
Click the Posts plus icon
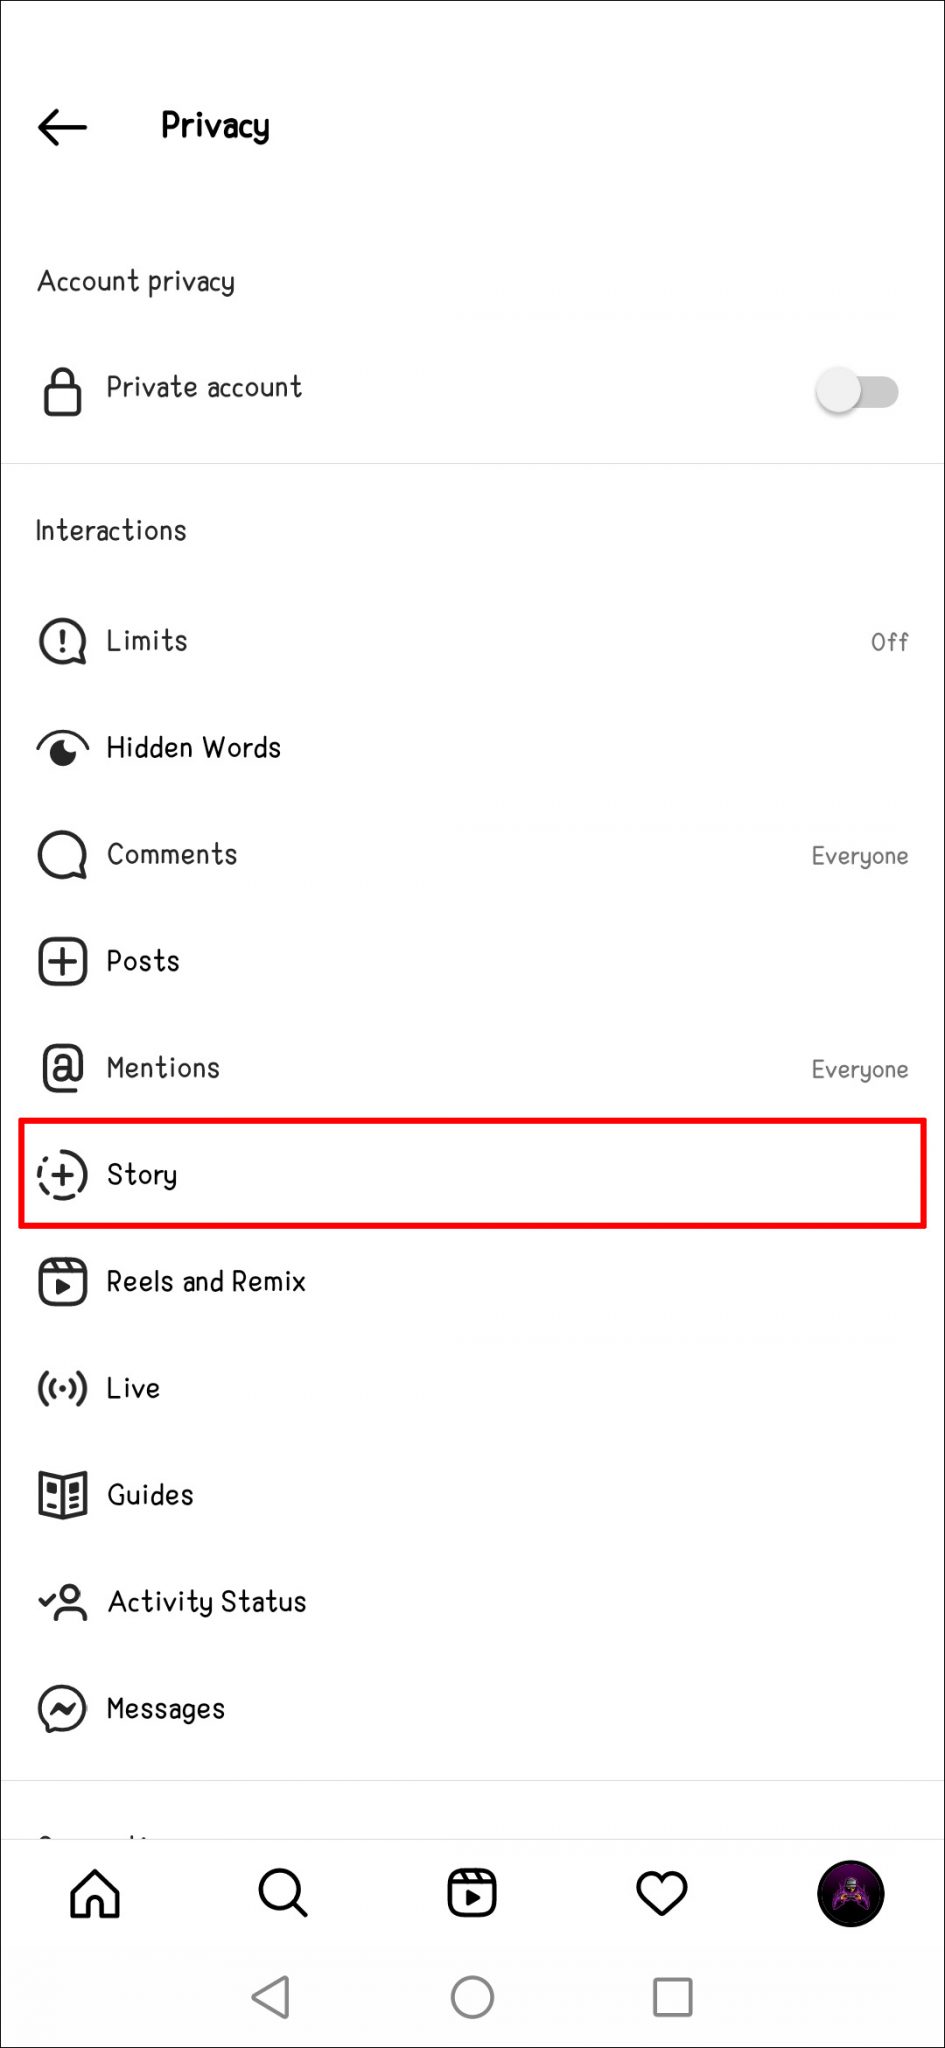click(61, 961)
